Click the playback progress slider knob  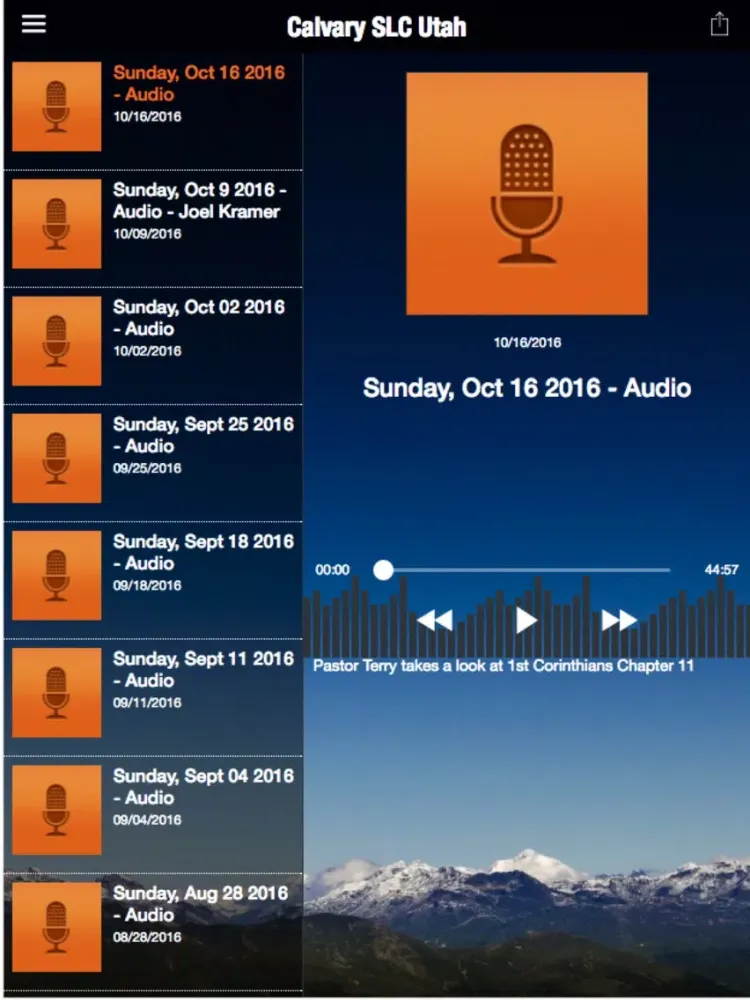coord(383,570)
